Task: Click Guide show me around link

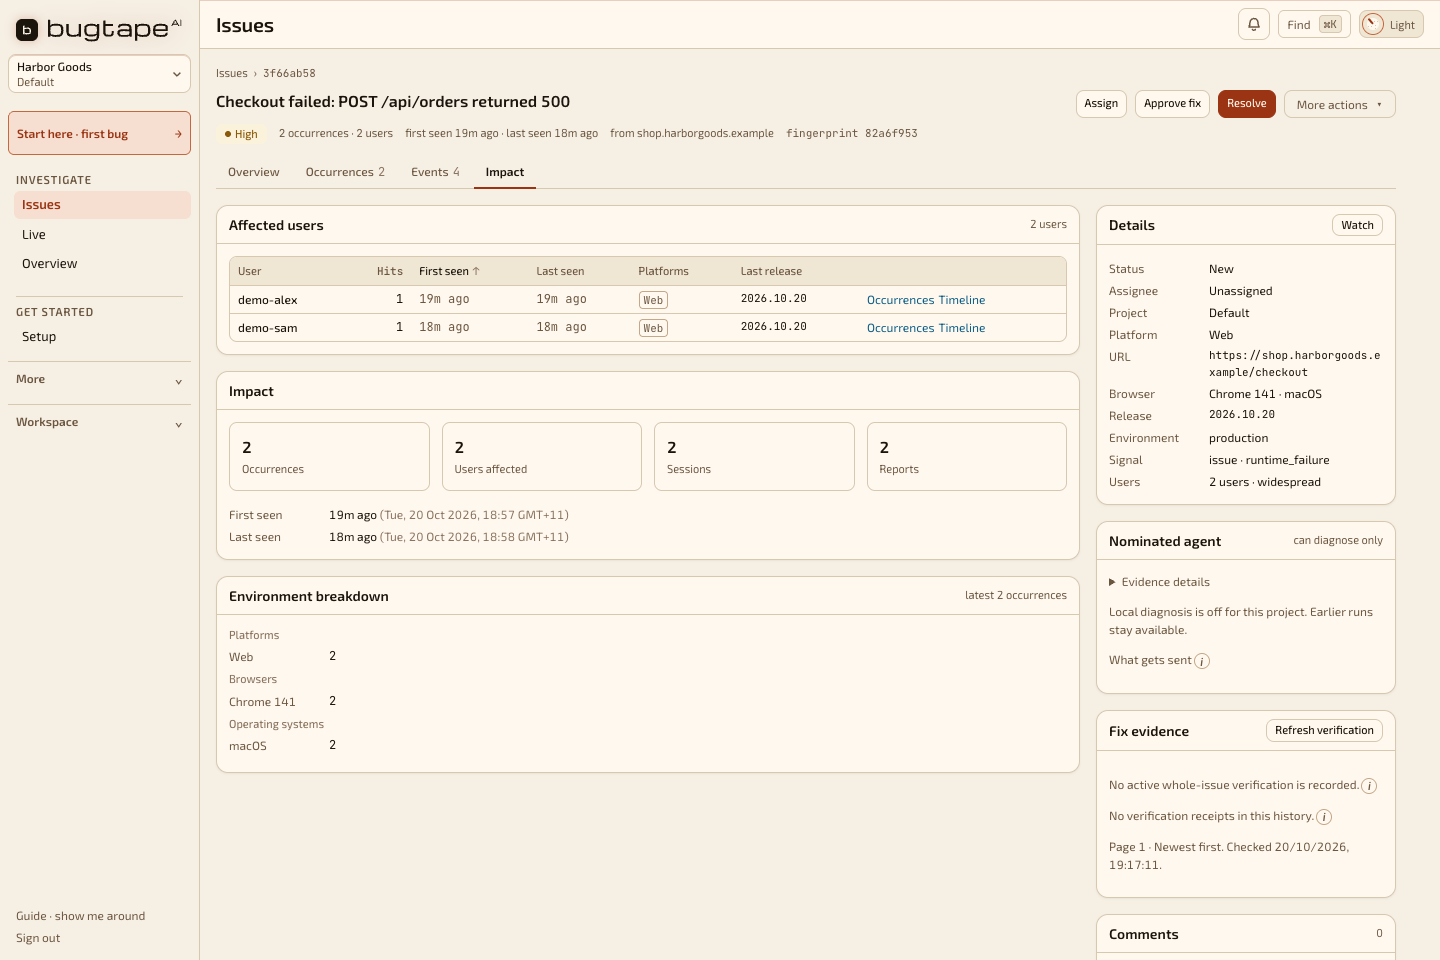Action: pos(80,916)
